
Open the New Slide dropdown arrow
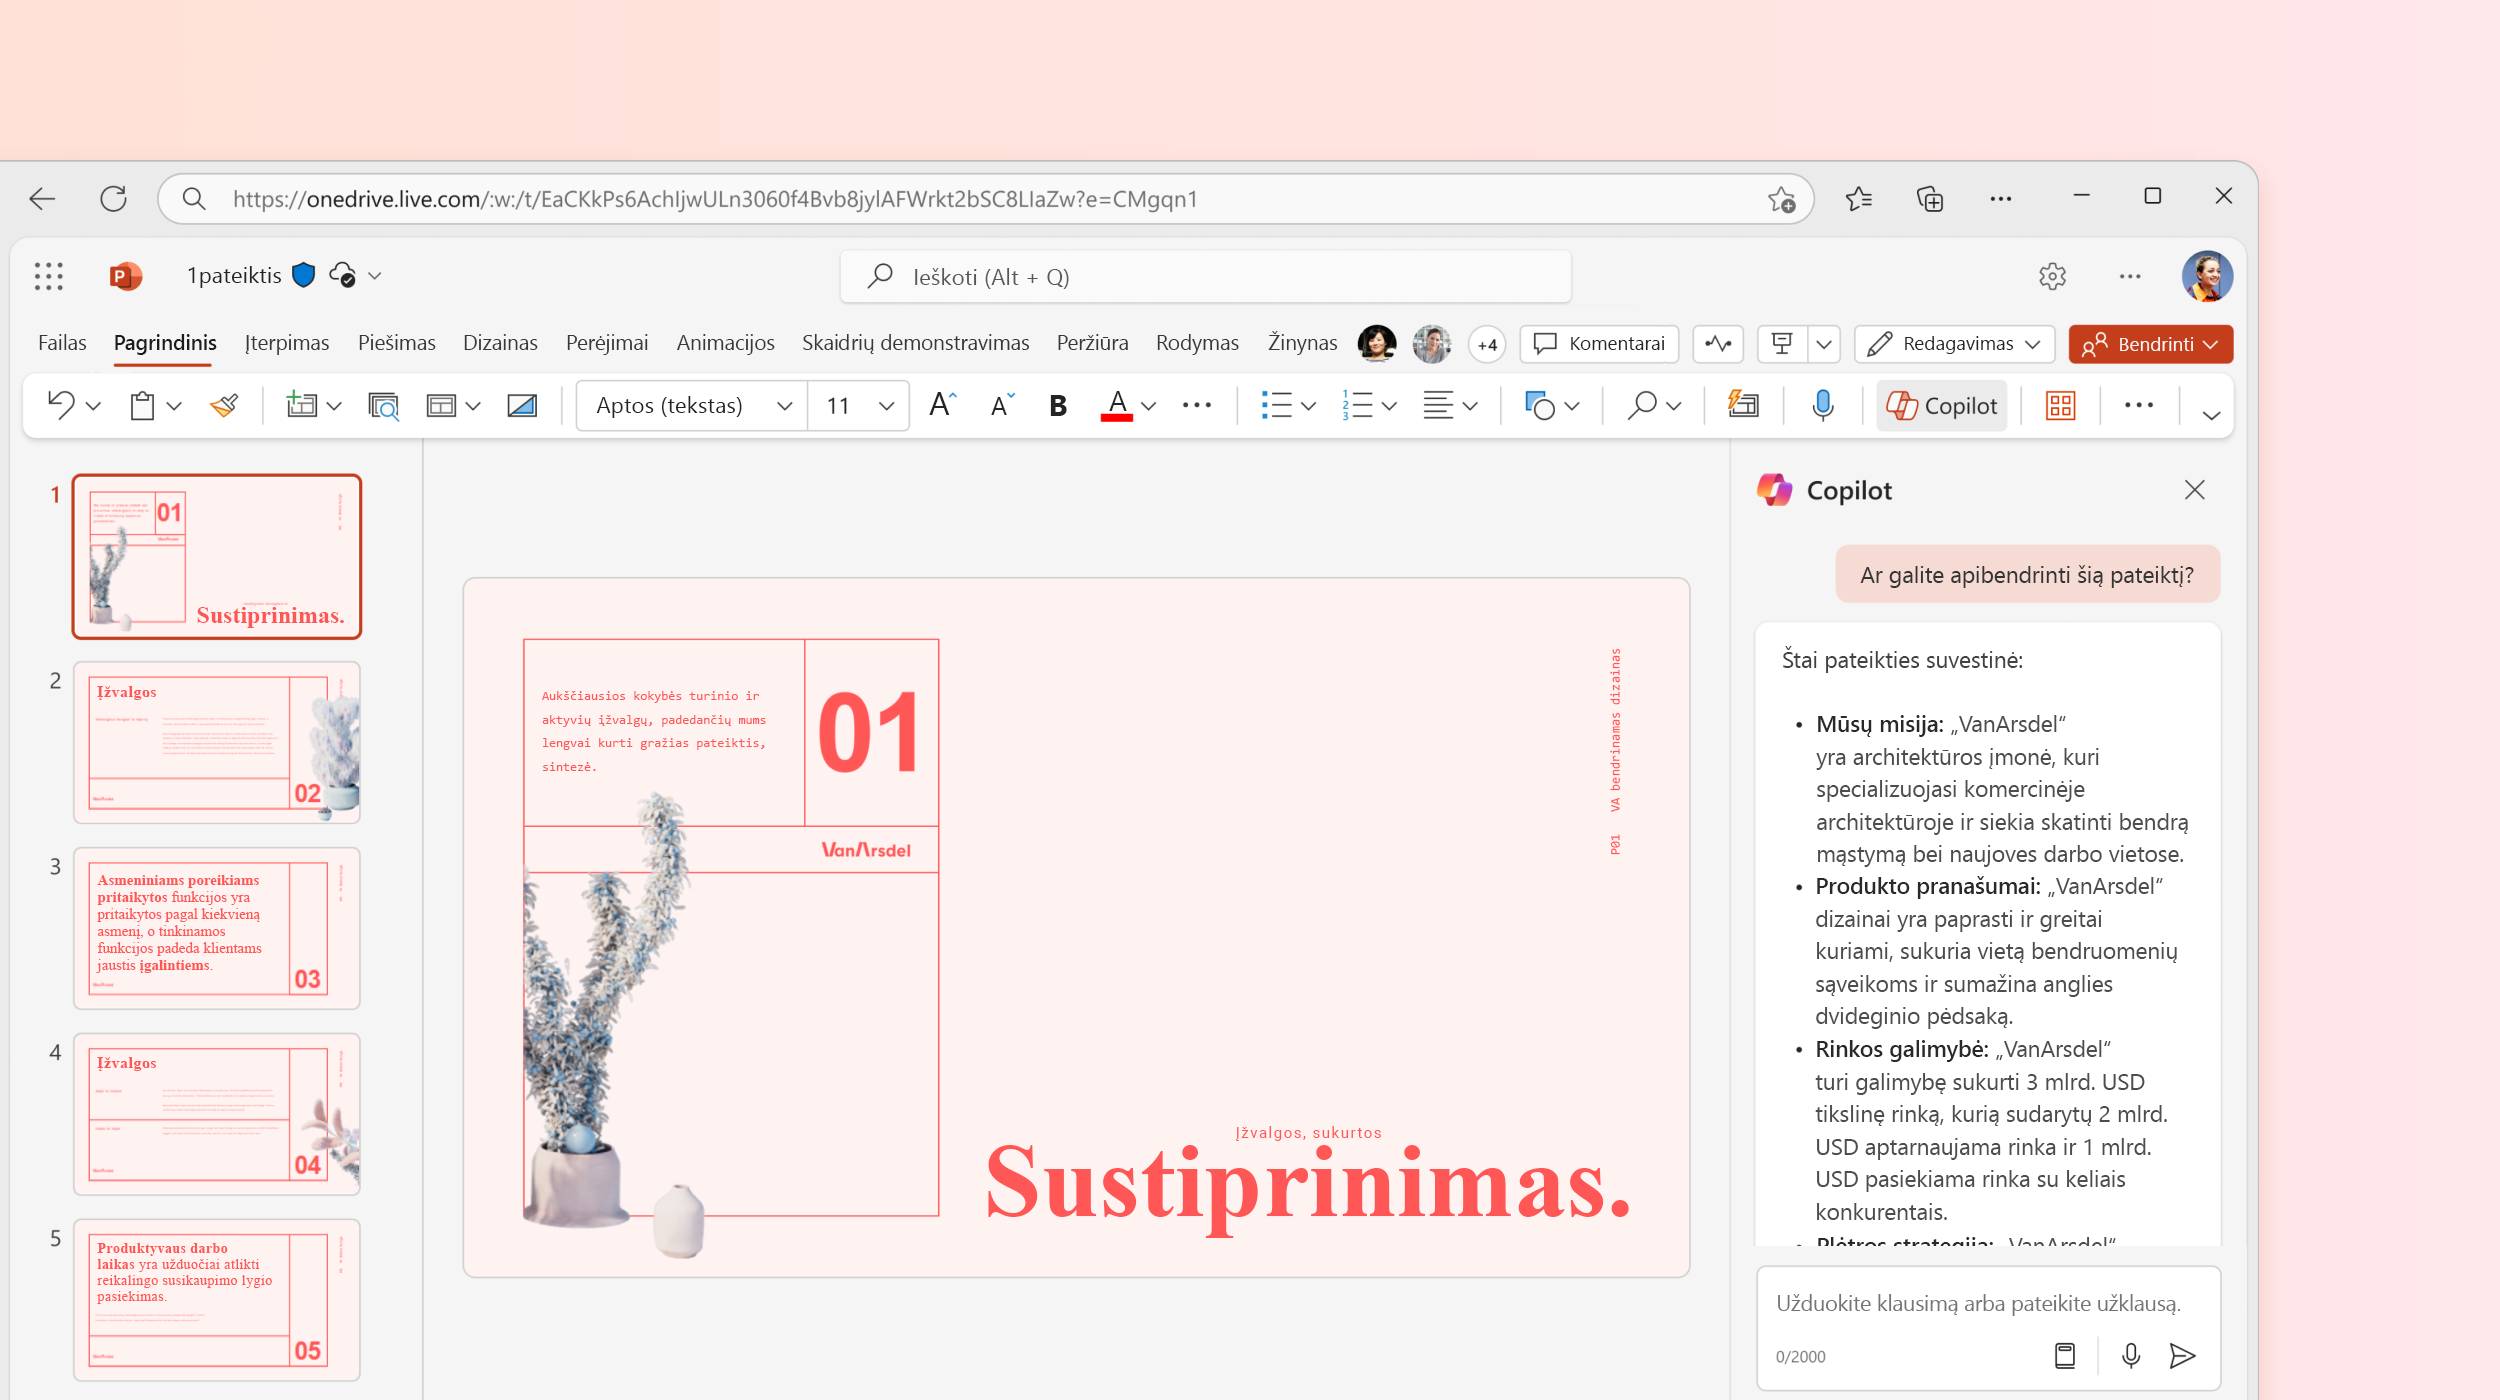point(334,406)
